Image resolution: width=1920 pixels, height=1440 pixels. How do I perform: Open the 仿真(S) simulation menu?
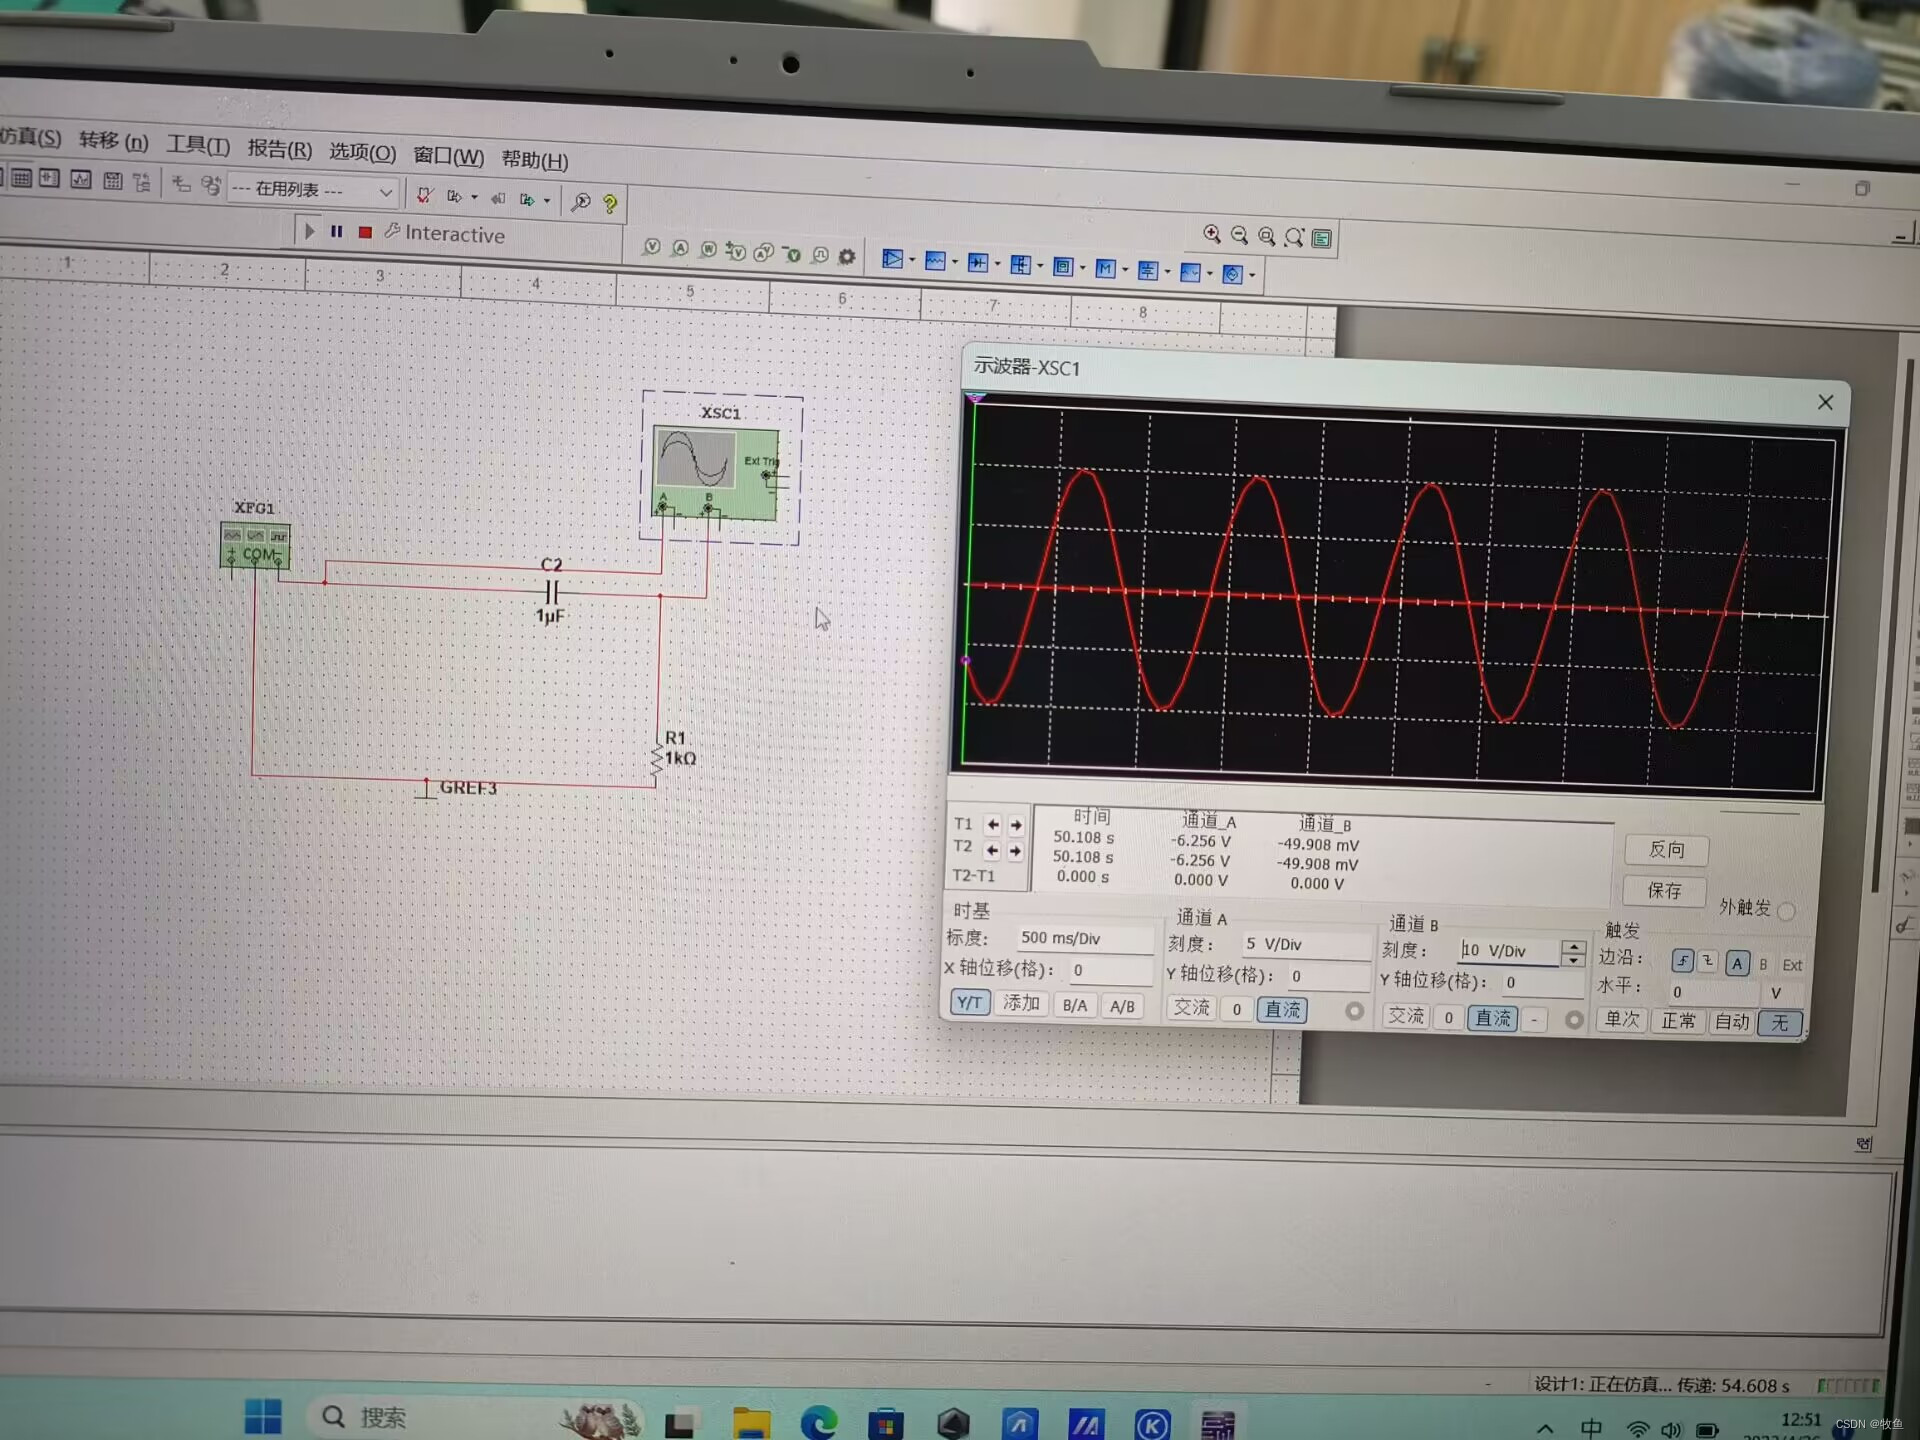(x=30, y=136)
